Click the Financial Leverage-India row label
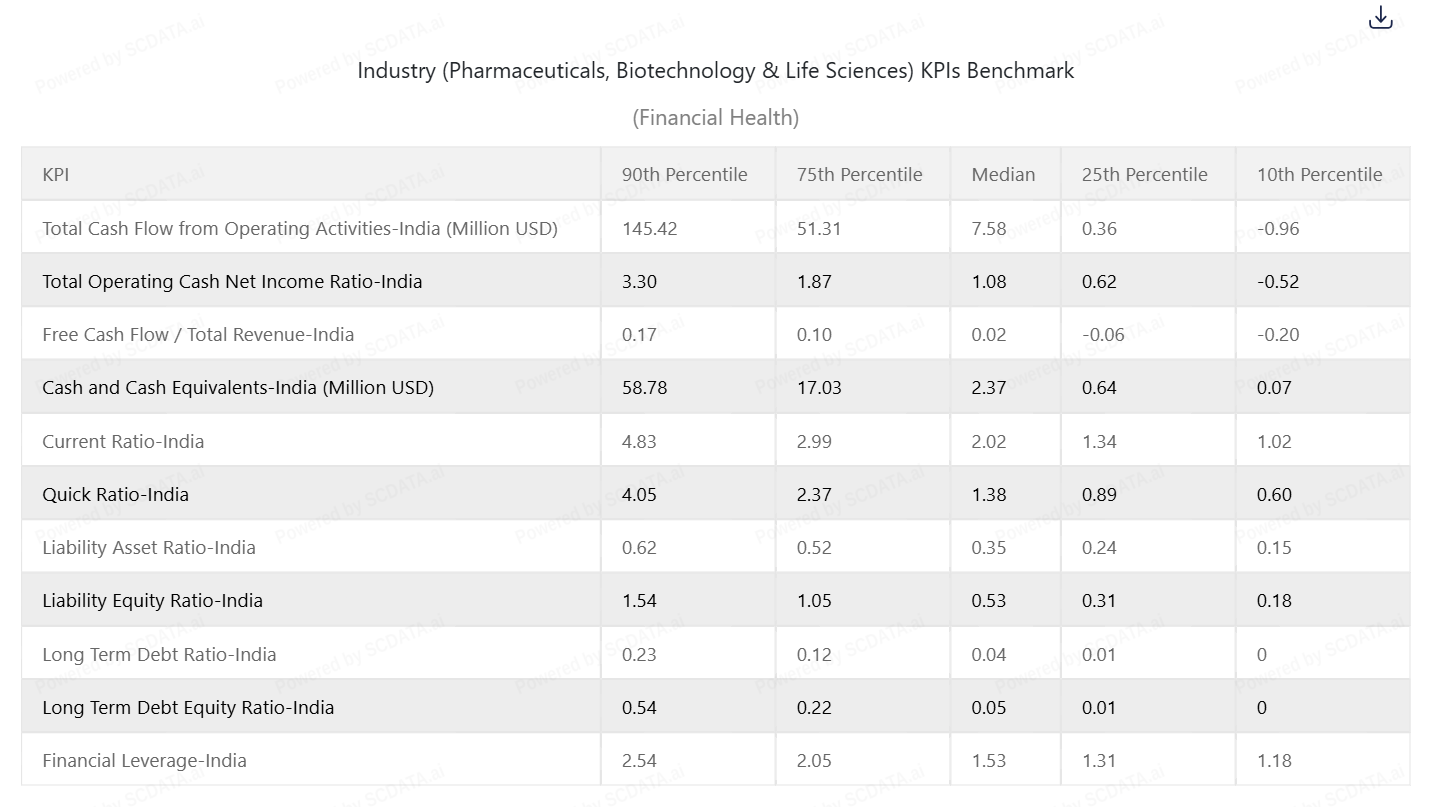1432x807 pixels. (144, 760)
